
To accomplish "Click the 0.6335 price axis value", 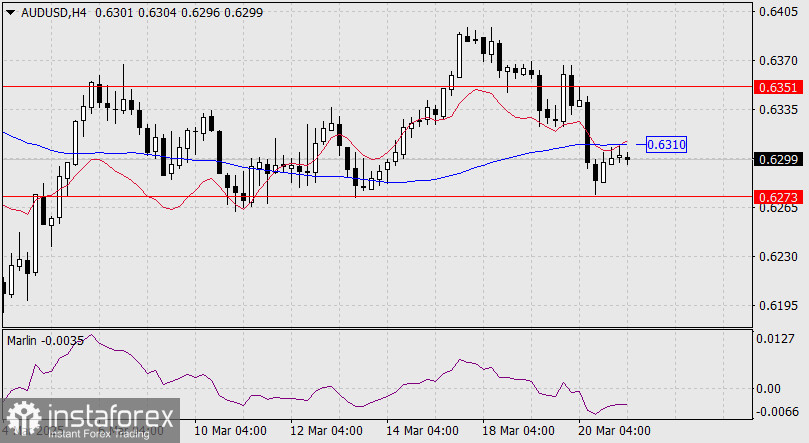I will (778, 110).
